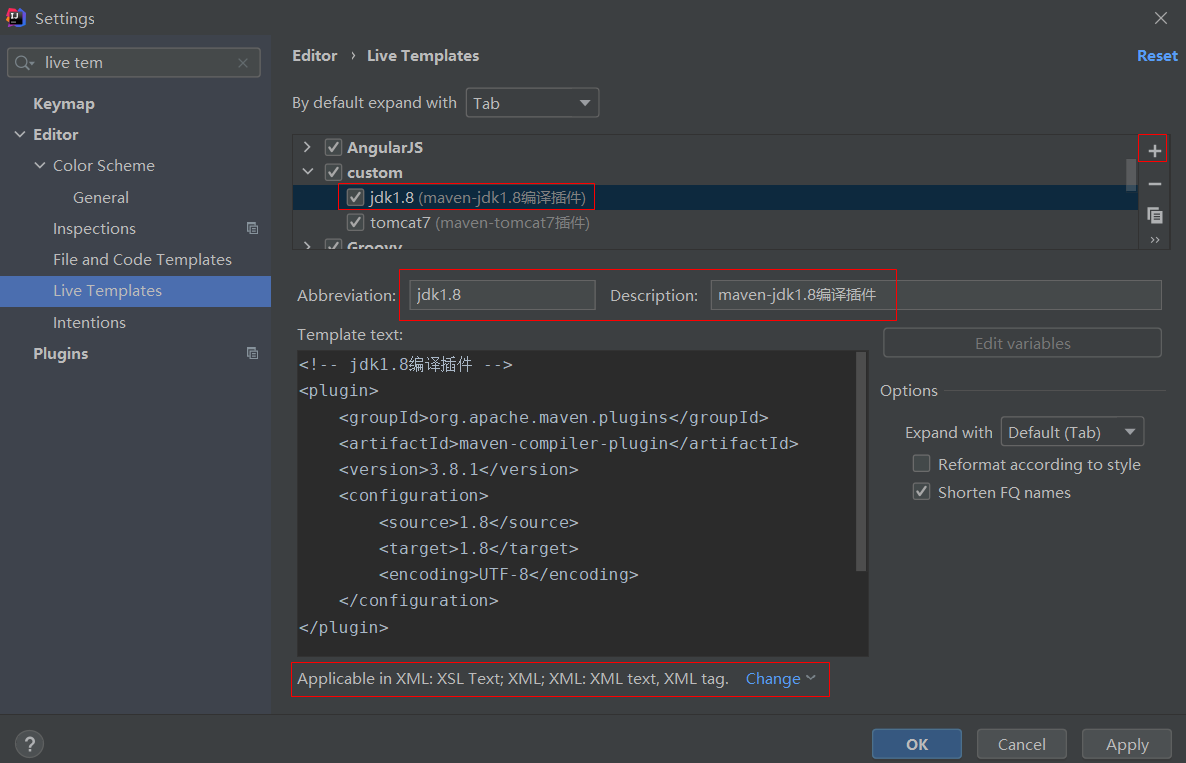Add a new live template with plus icon
The image size is (1186, 763).
click(x=1154, y=150)
